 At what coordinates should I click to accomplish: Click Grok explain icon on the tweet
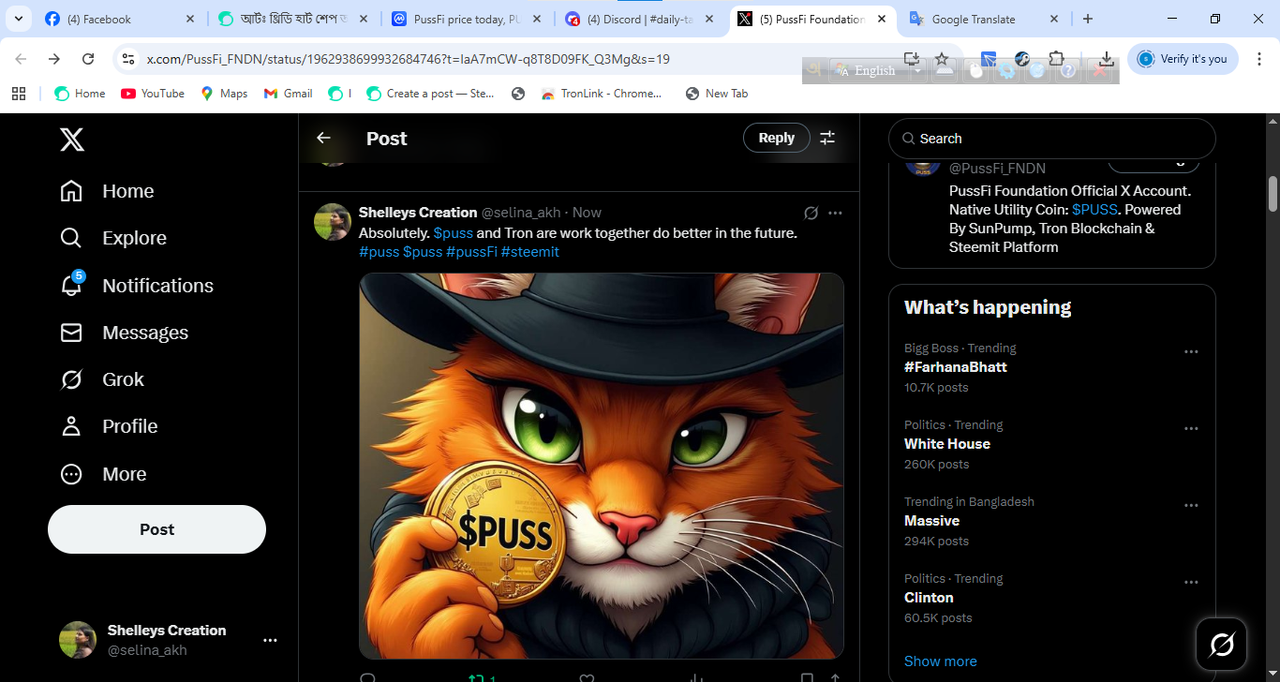pos(811,213)
